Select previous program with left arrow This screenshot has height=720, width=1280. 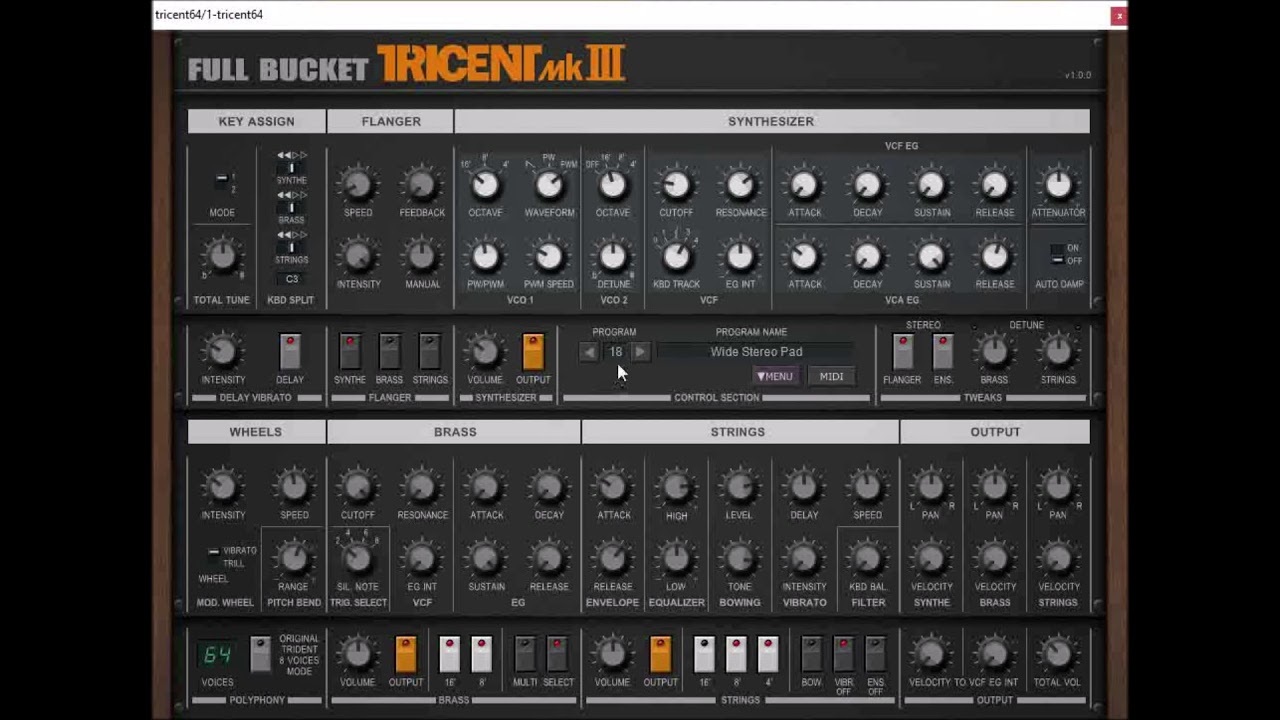pos(589,352)
